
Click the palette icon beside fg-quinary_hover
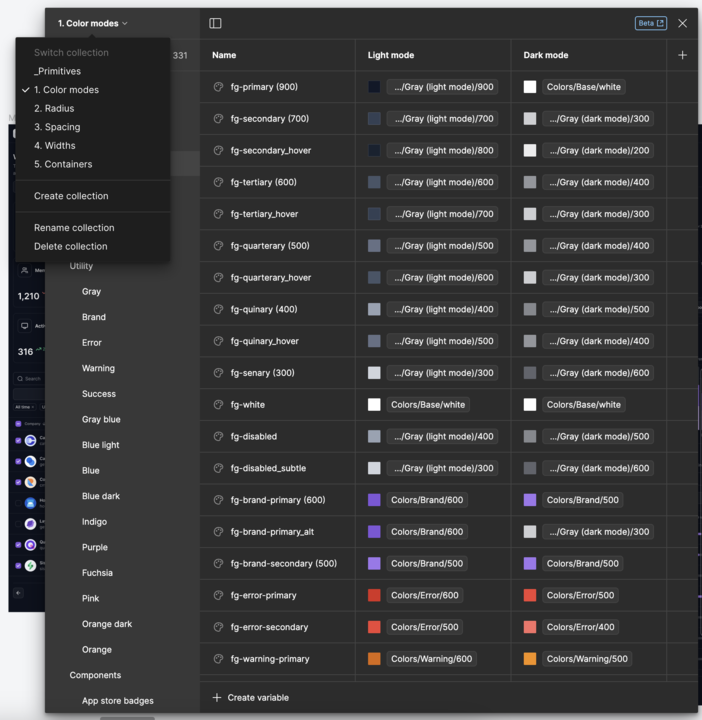219,341
